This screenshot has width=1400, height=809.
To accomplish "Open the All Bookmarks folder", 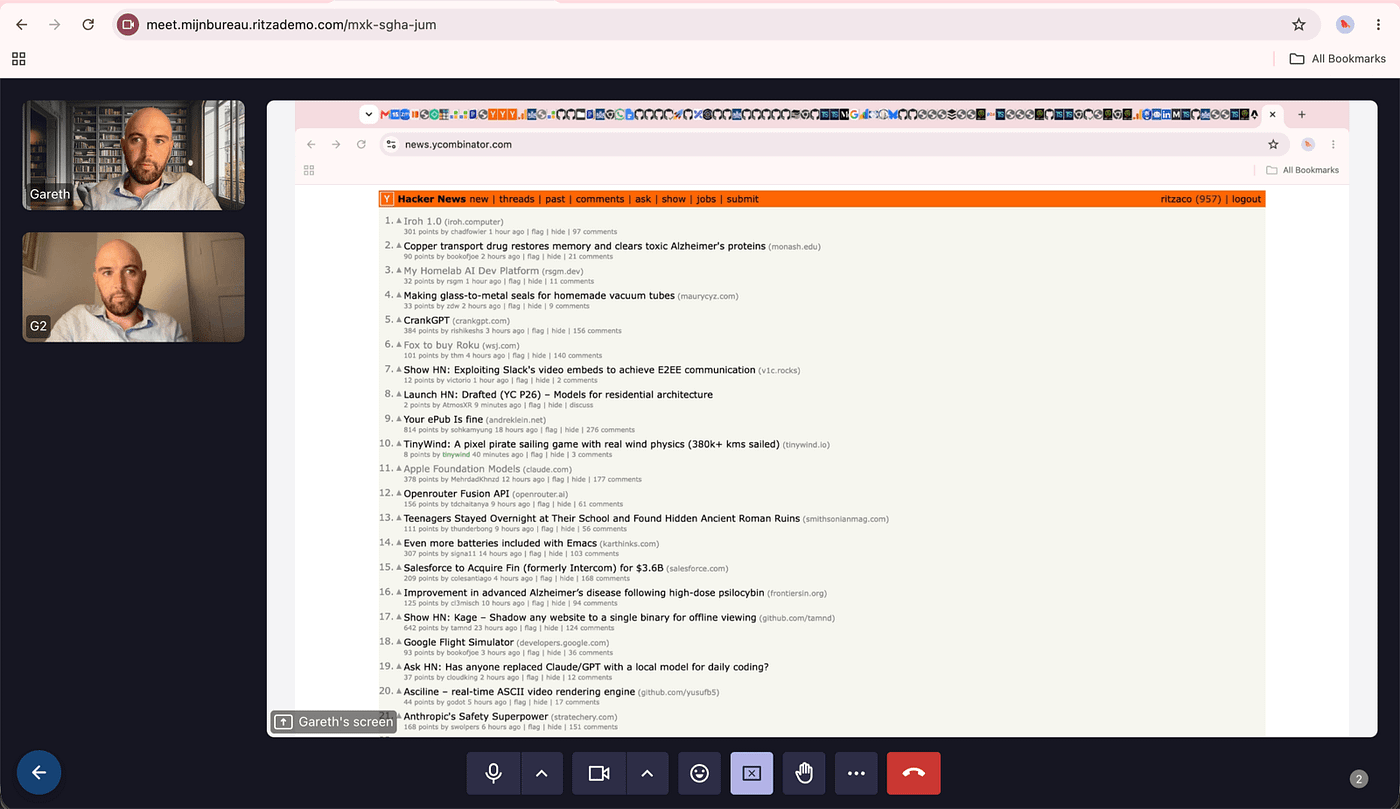I will [1337, 59].
